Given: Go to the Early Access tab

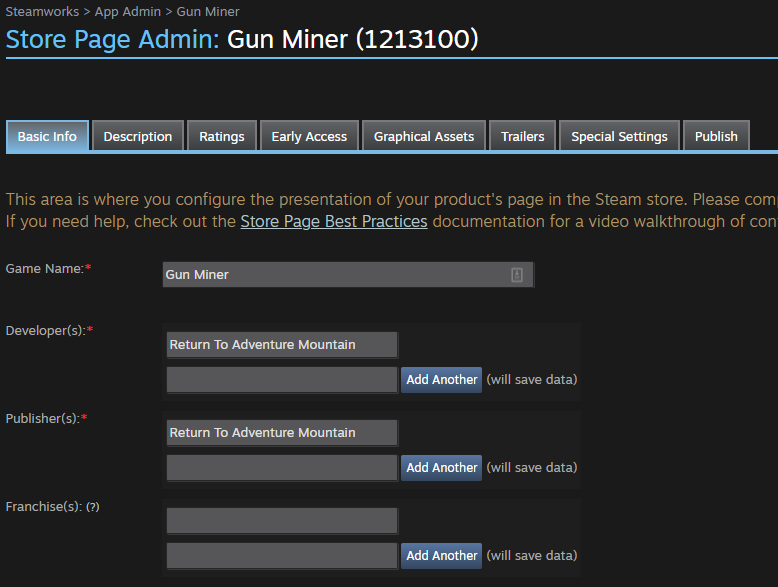Looking at the screenshot, I should tap(309, 136).
